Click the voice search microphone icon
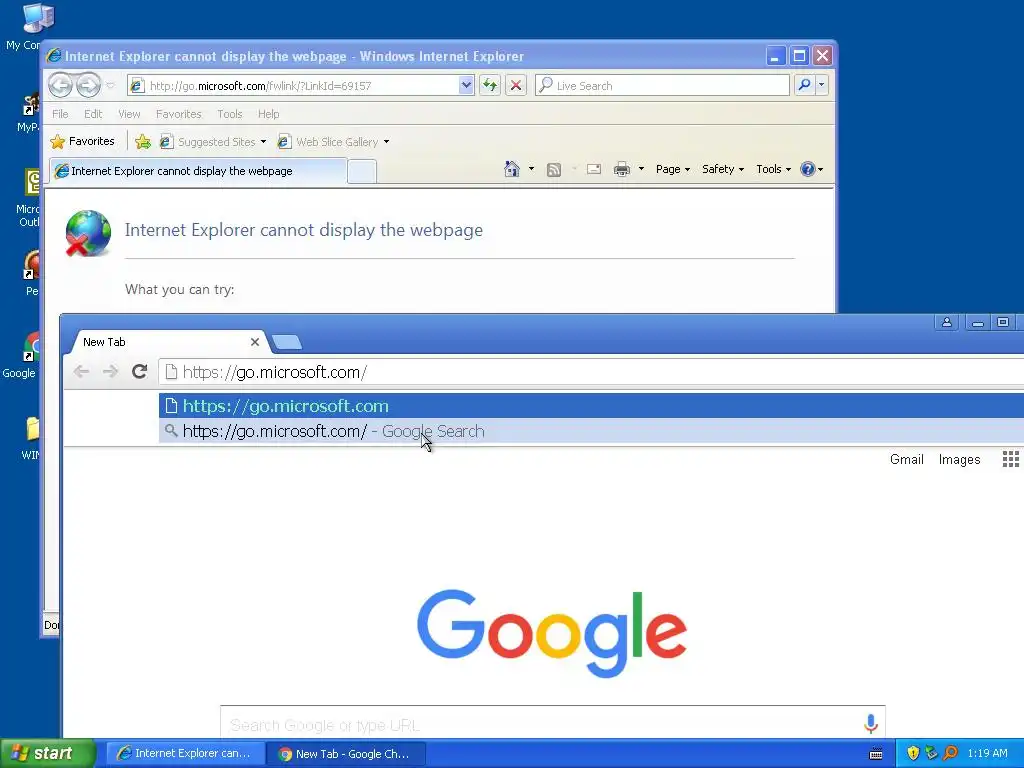 coord(871,724)
